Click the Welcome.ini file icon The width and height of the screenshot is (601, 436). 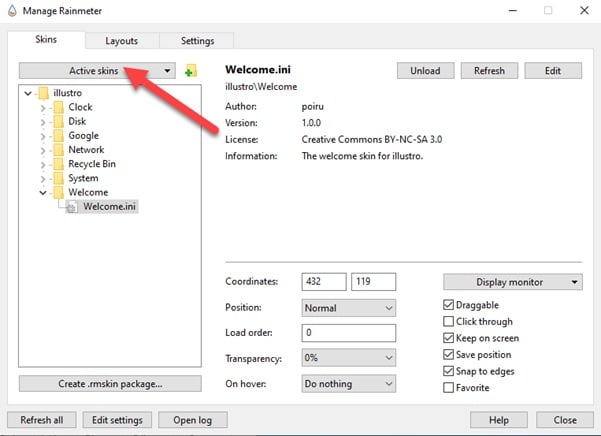pos(72,207)
